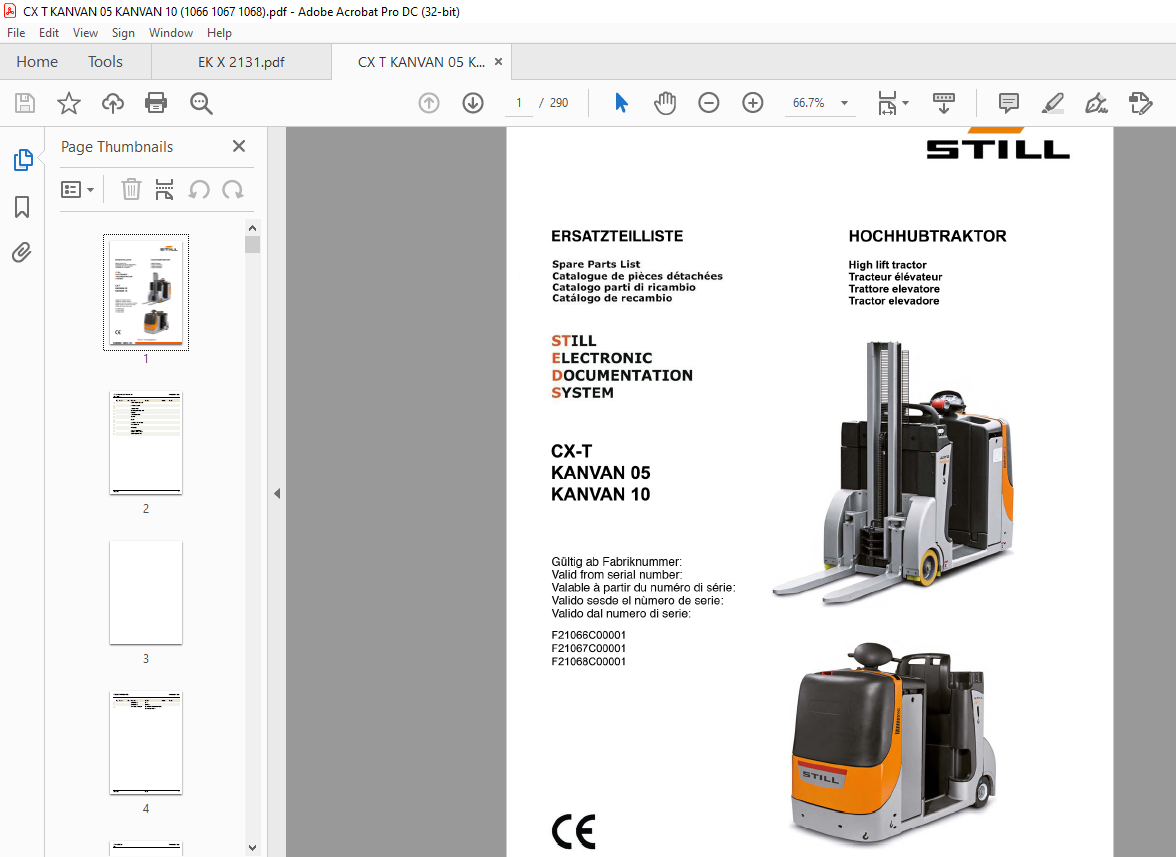Open the Window menu
This screenshot has width=1176, height=857.
click(x=170, y=33)
